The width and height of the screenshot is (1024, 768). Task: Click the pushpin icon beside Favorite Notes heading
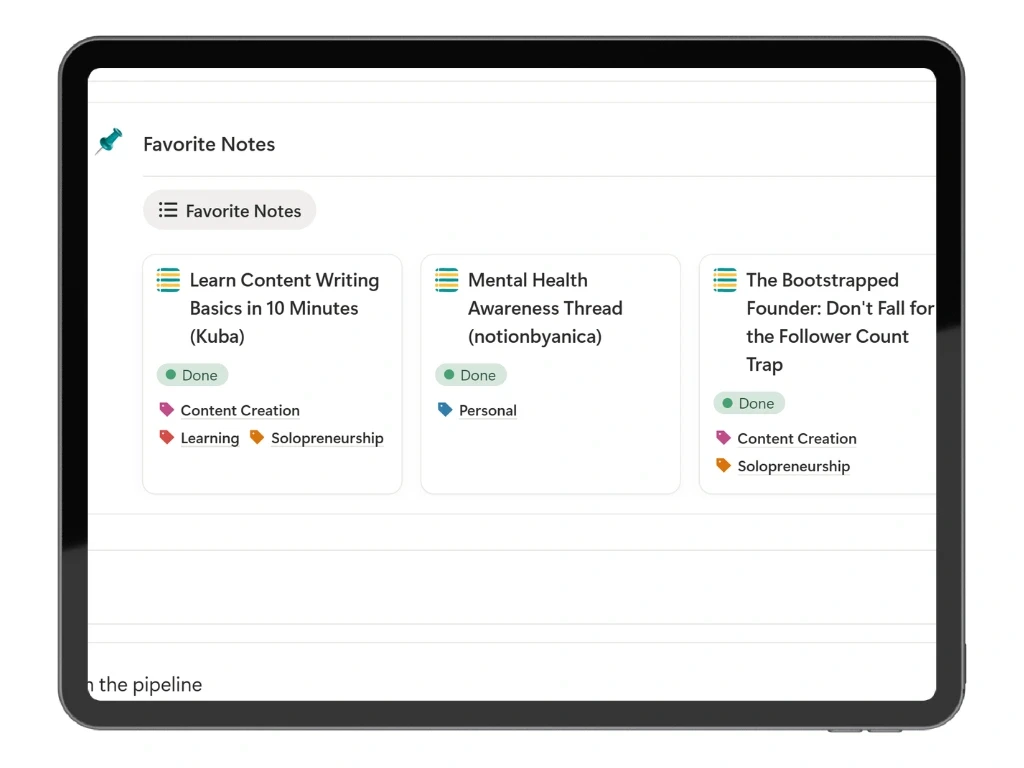108,142
